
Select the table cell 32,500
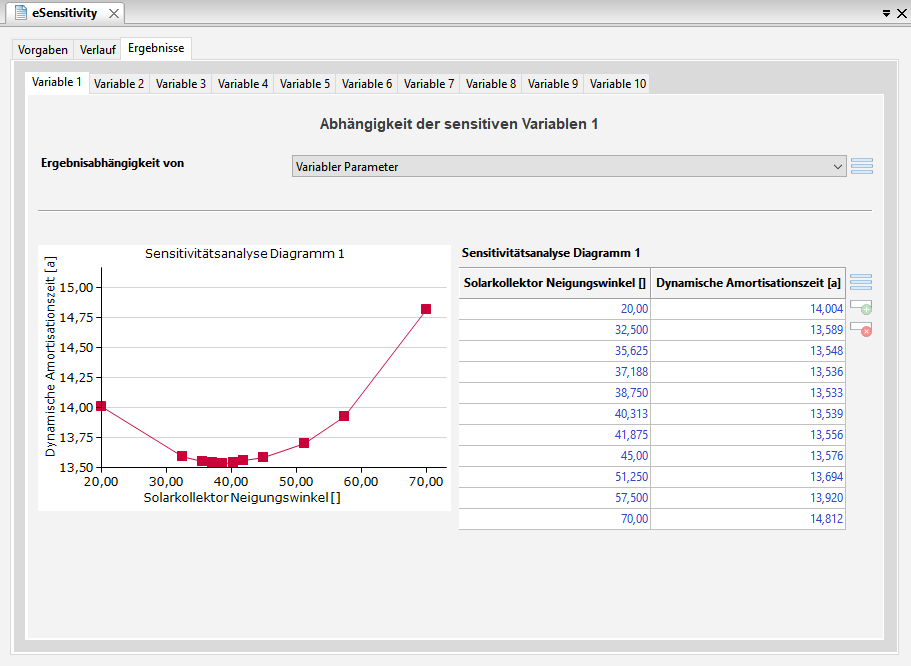555,330
